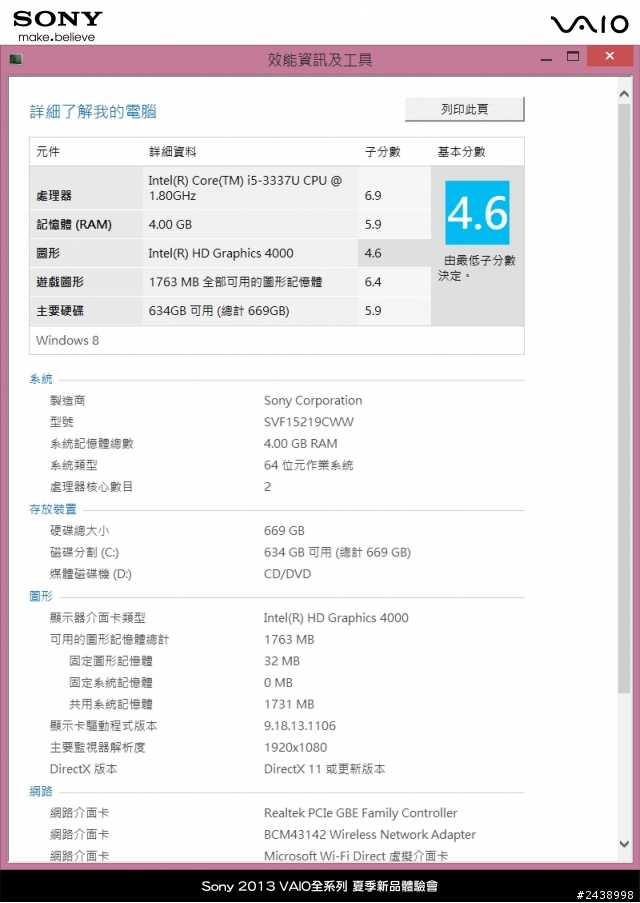Click the vertical scrollbar thumb
640x903 pixels.
tap(624, 397)
